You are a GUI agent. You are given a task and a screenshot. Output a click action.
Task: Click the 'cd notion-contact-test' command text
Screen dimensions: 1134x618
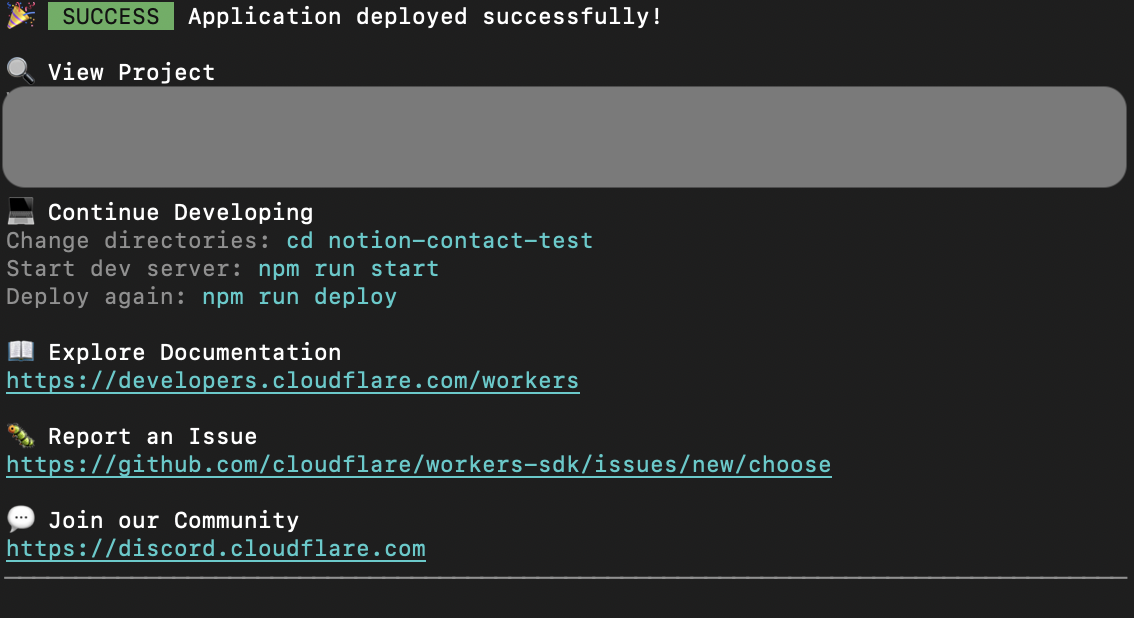(x=439, y=241)
